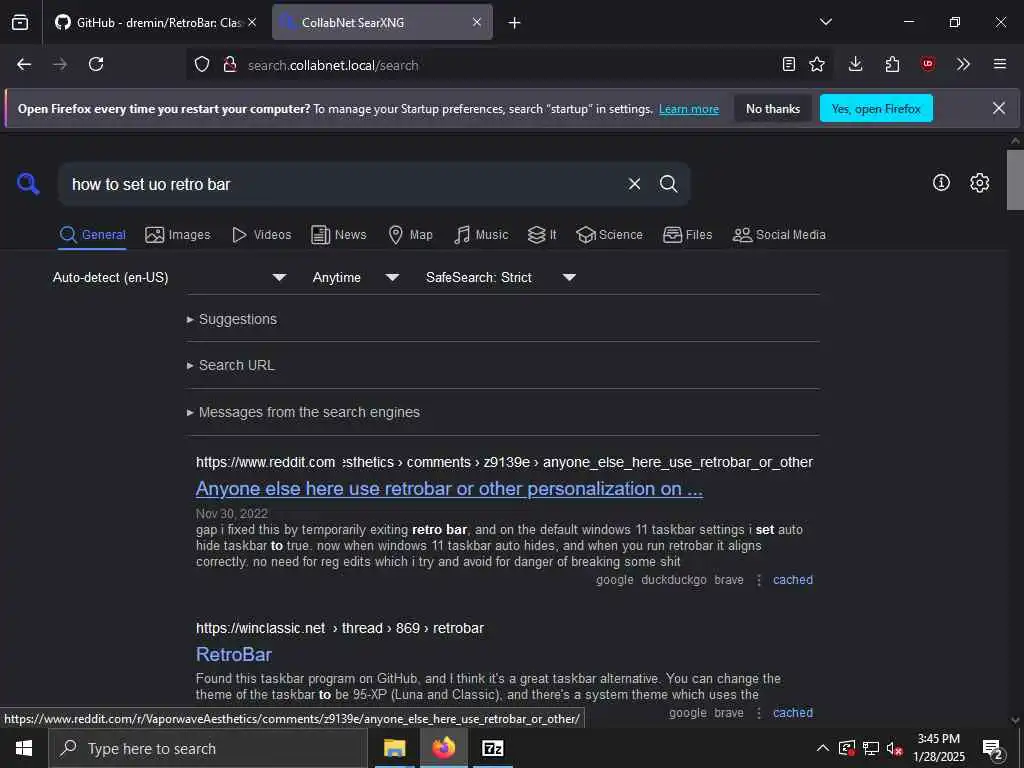Open the extensions puzzle icon

click(x=892, y=64)
